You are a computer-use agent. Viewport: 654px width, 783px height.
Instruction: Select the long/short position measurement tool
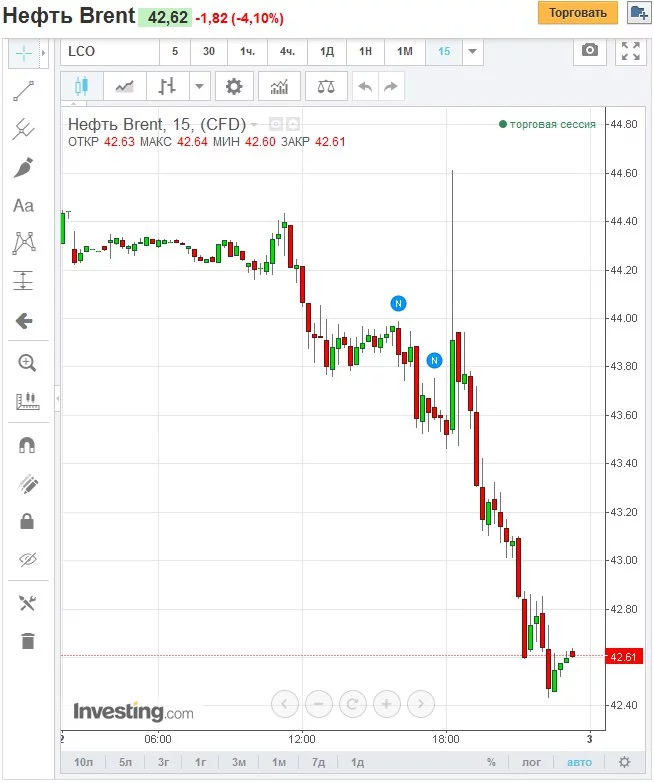[x=23, y=281]
